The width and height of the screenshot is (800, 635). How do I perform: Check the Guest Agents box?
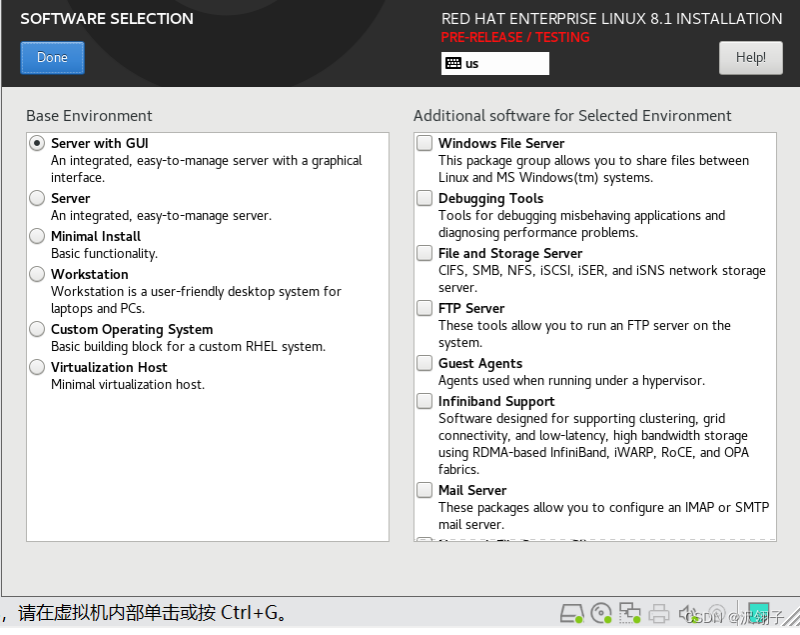point(423,363)
